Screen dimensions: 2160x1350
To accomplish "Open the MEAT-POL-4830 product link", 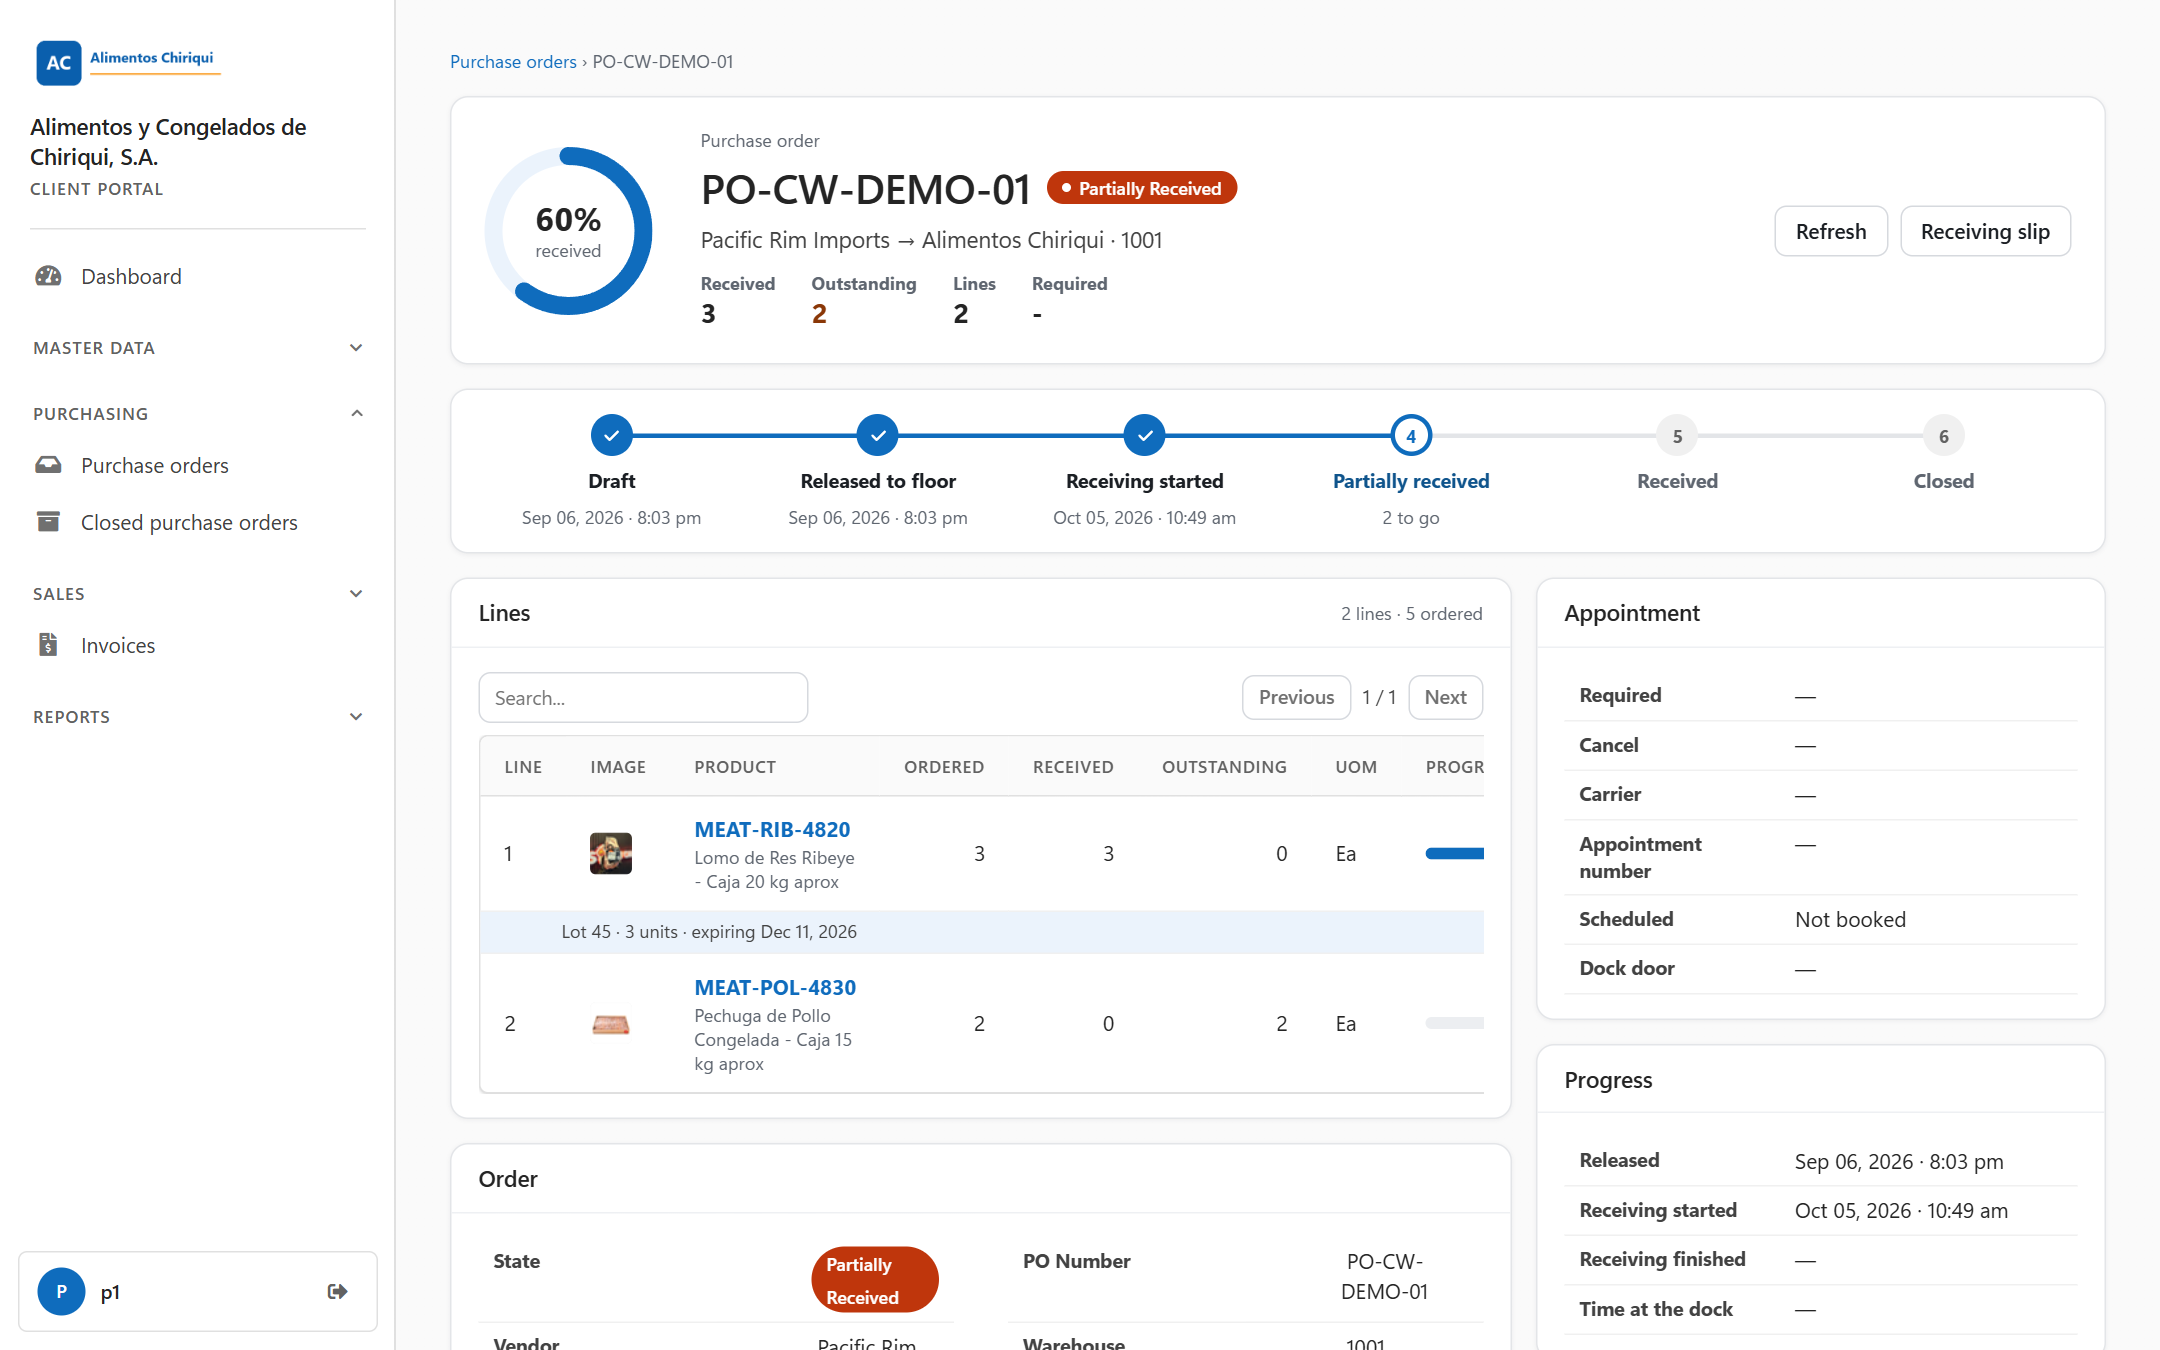I will pyautogui.click(x=775, y=987).
